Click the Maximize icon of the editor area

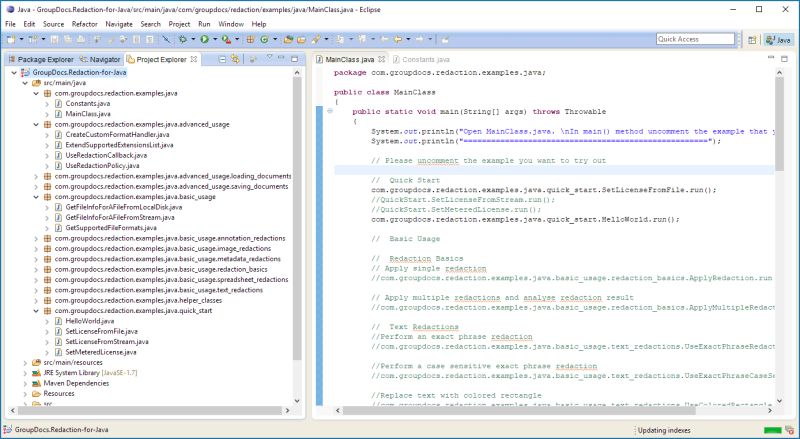[x=785, y=59]
